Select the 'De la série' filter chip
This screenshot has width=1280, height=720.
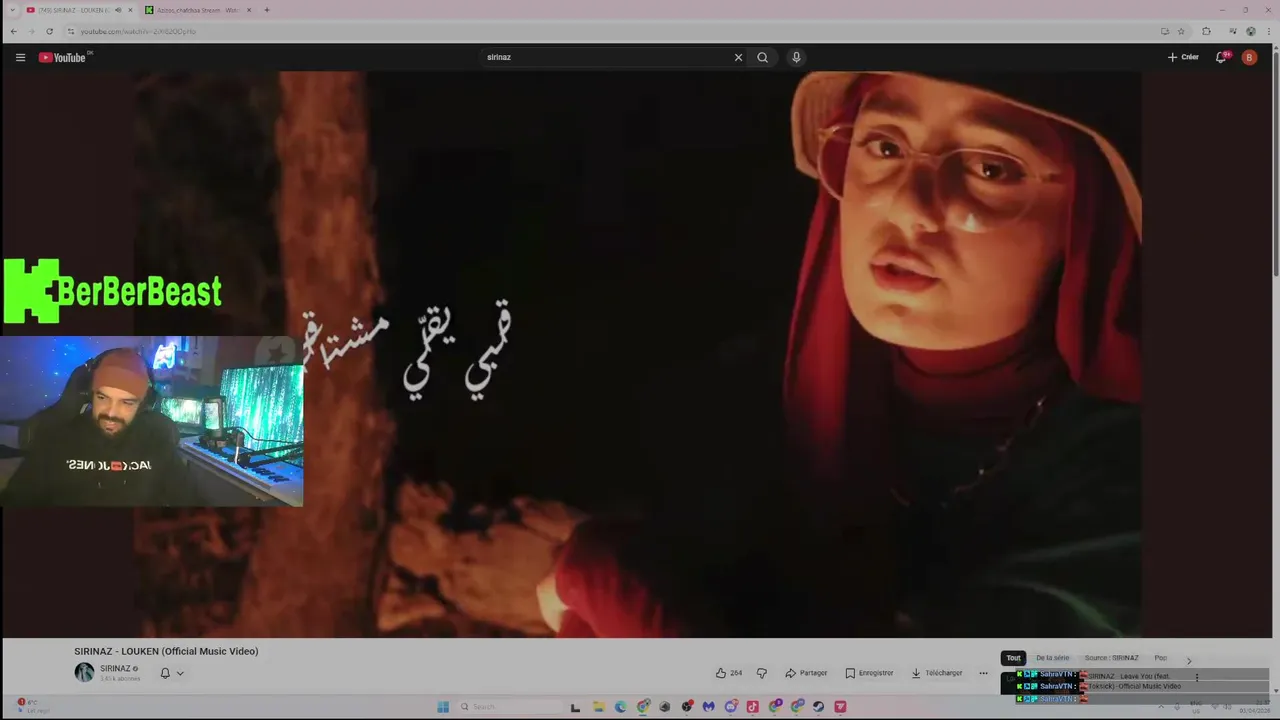pos(1052,658)
